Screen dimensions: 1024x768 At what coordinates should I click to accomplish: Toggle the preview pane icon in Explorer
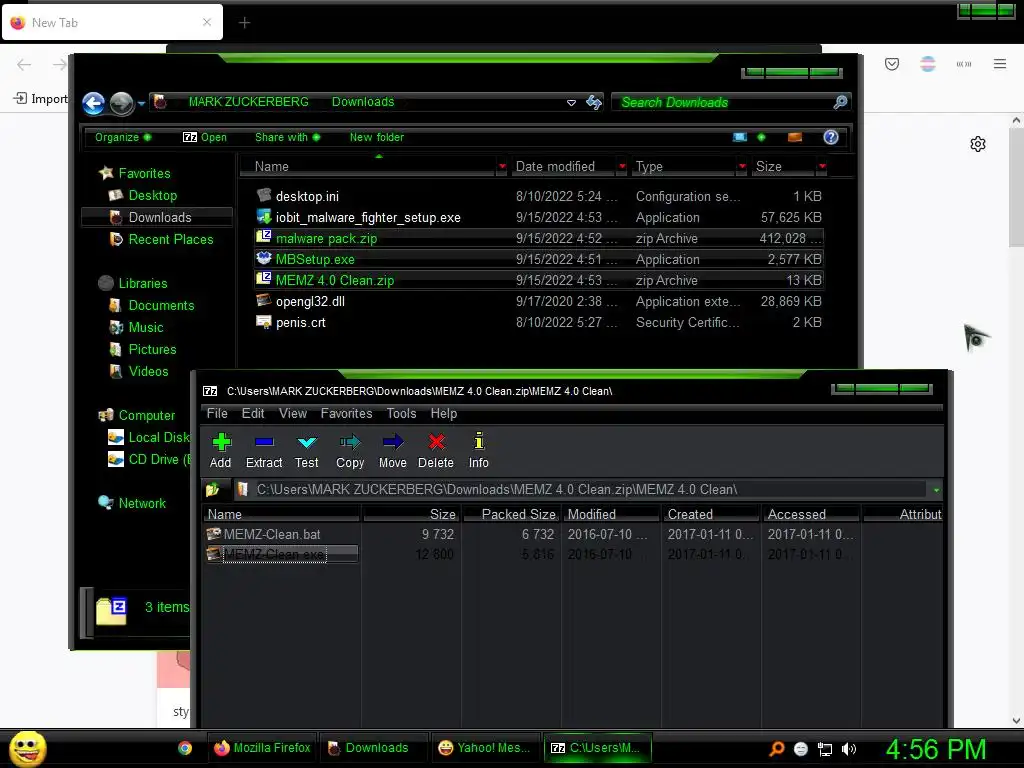(795, 137)
